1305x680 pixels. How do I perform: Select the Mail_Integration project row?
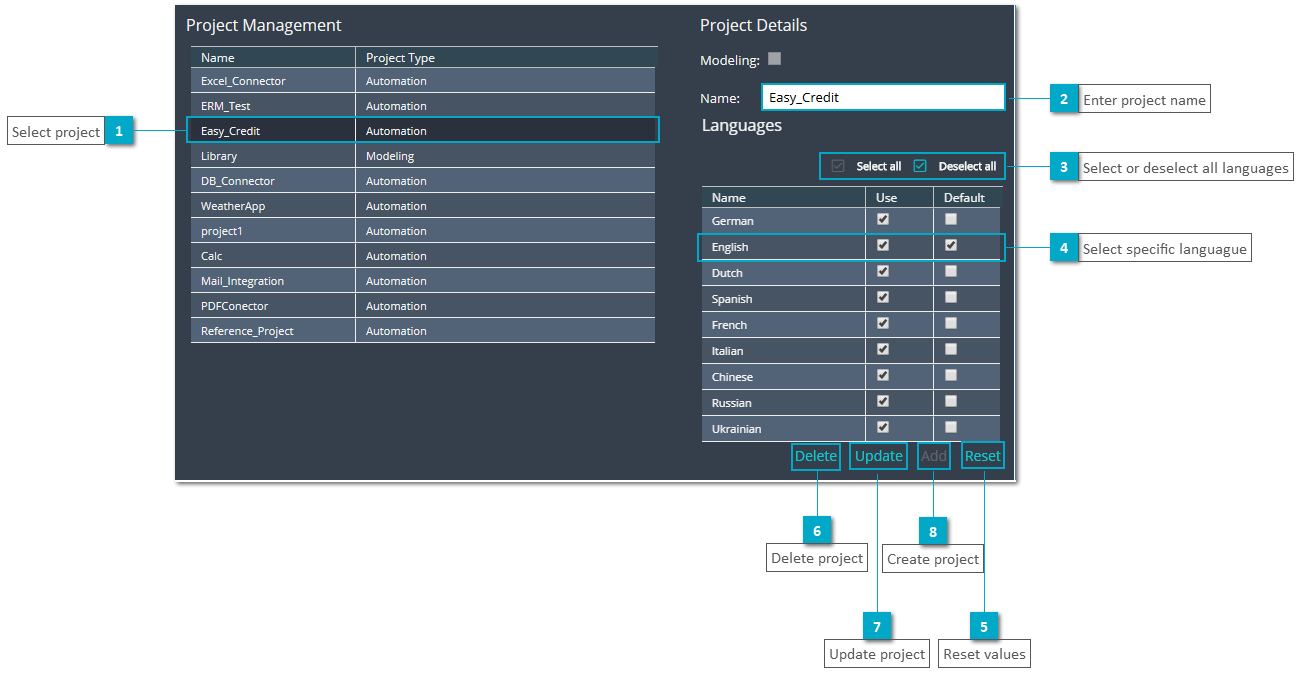click(x=423, y=281)
